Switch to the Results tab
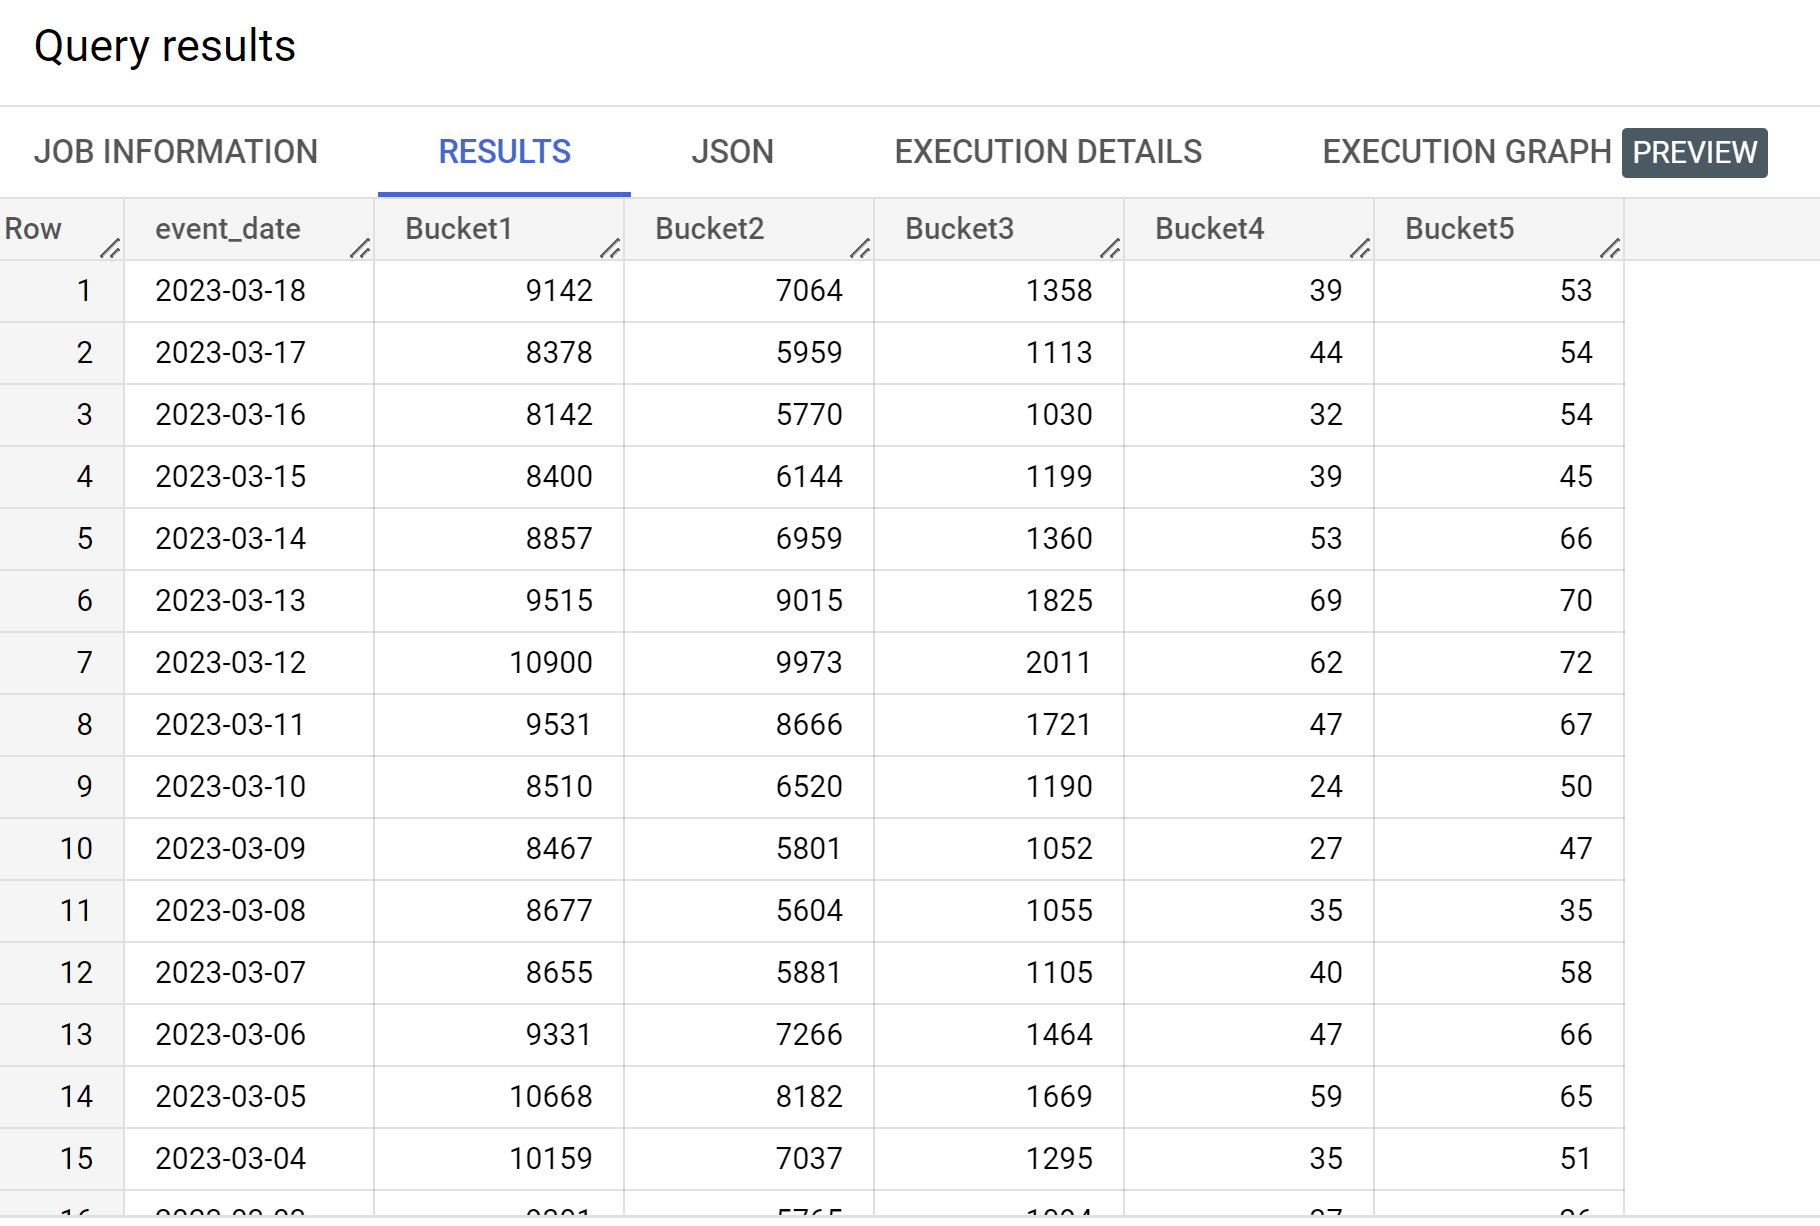Image resolution: width=1820 pixels, height=1226 pixels. [x=504, y=152]
